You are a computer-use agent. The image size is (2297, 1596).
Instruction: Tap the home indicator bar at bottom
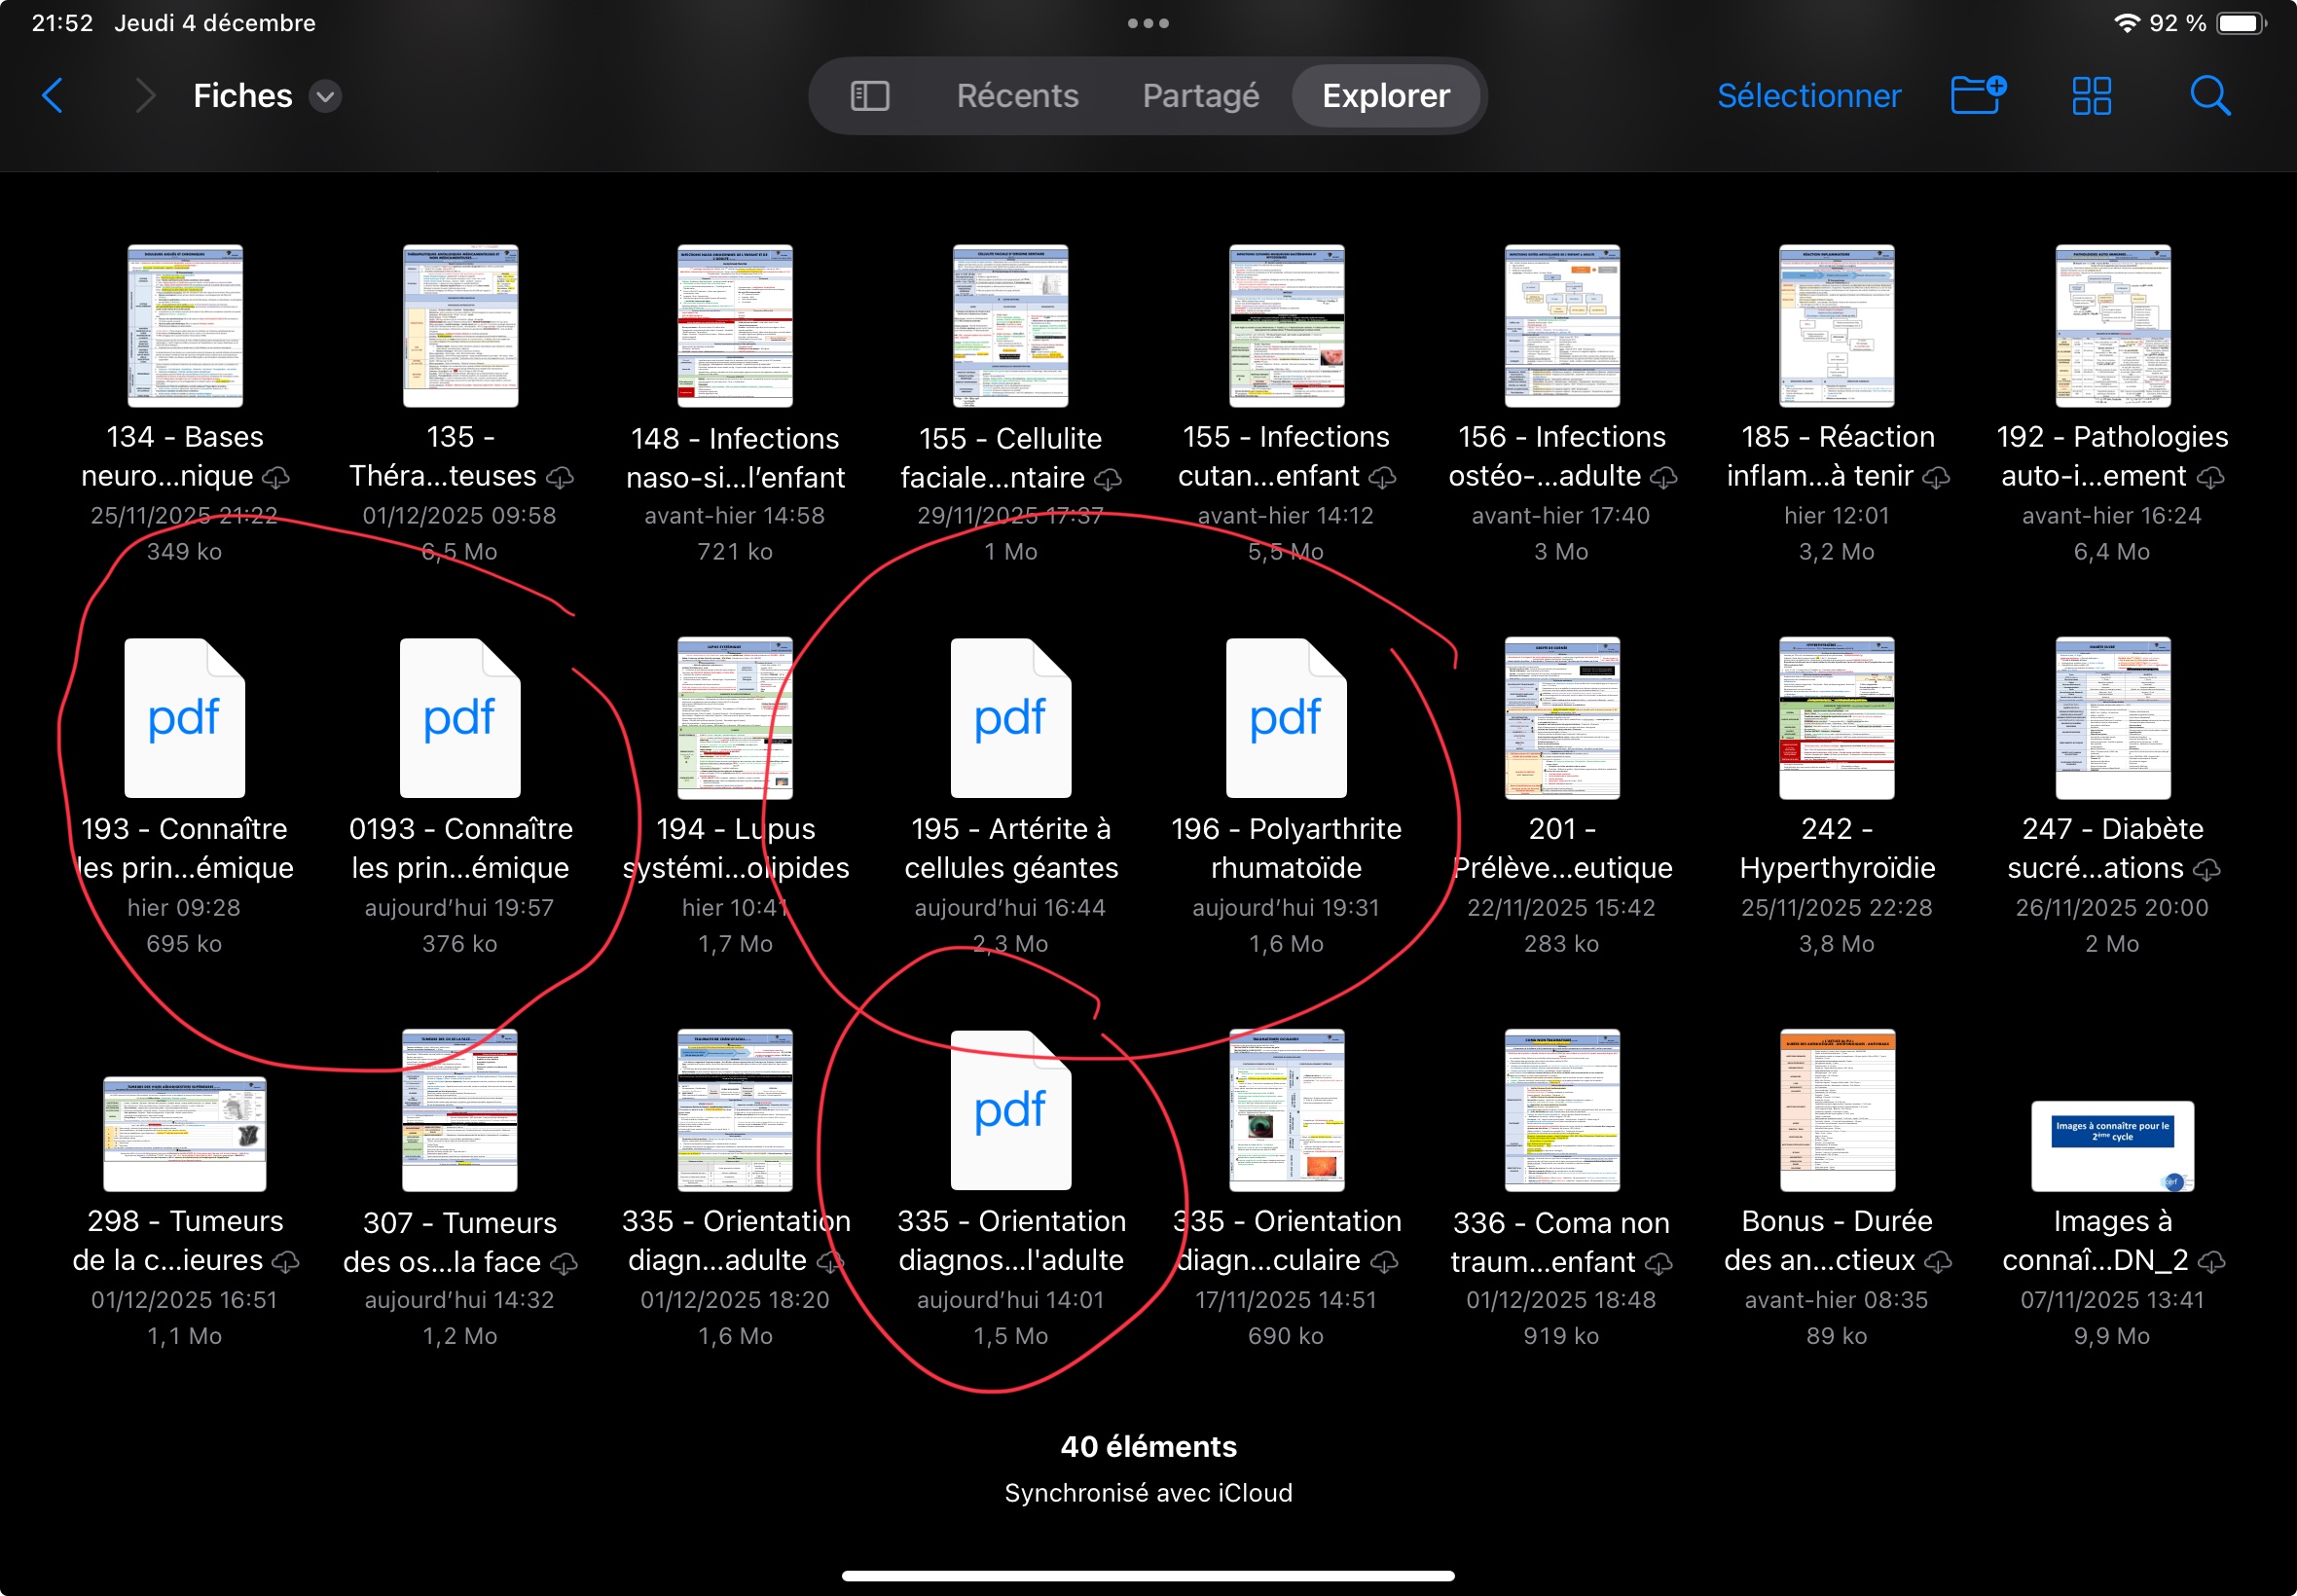pyautogui.click(x=1148, y=1575)
